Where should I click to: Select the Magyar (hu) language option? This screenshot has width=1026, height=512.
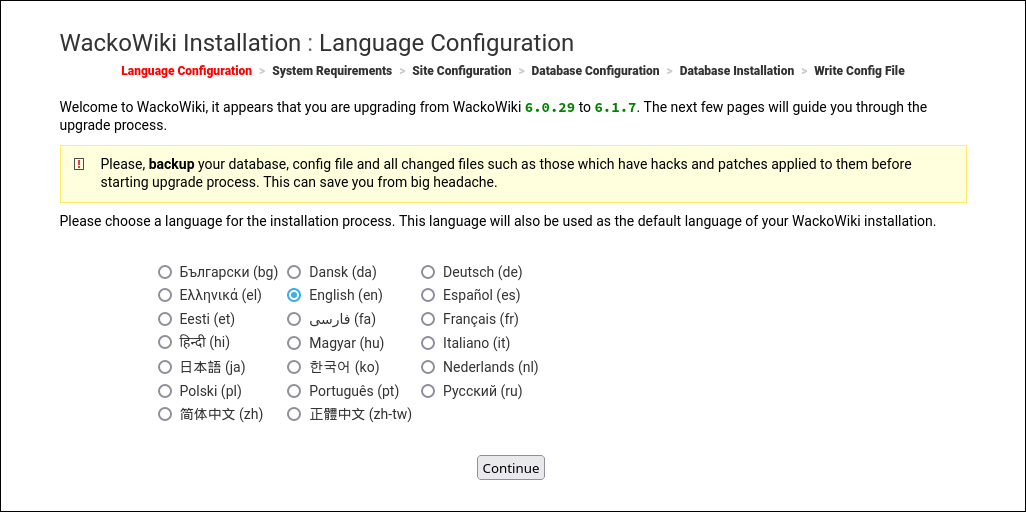(x=294, y=343)
